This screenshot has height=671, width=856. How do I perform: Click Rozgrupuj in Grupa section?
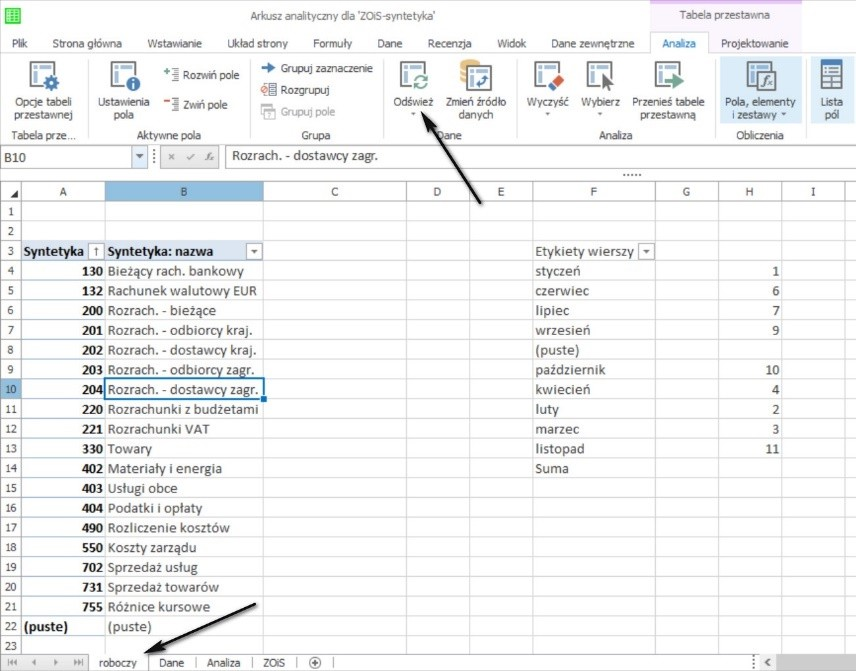[x=295, y=90]
